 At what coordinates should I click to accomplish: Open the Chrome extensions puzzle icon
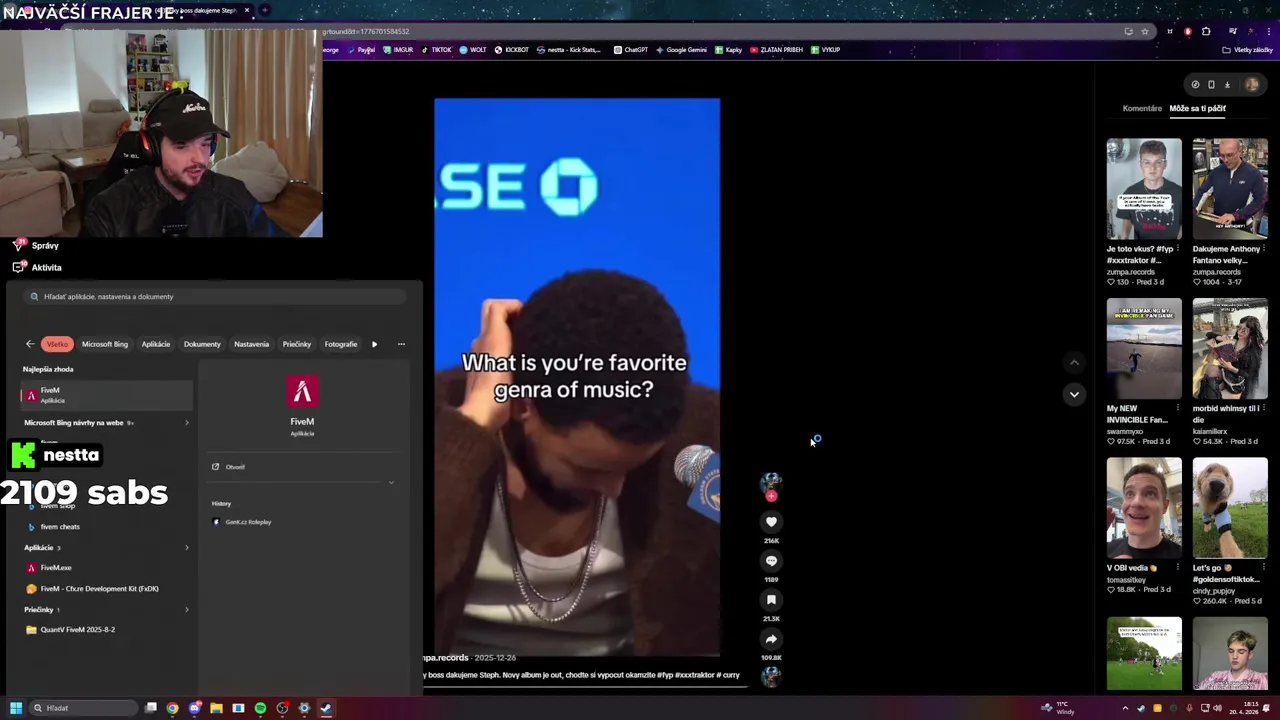click(x=1206, y=31)
